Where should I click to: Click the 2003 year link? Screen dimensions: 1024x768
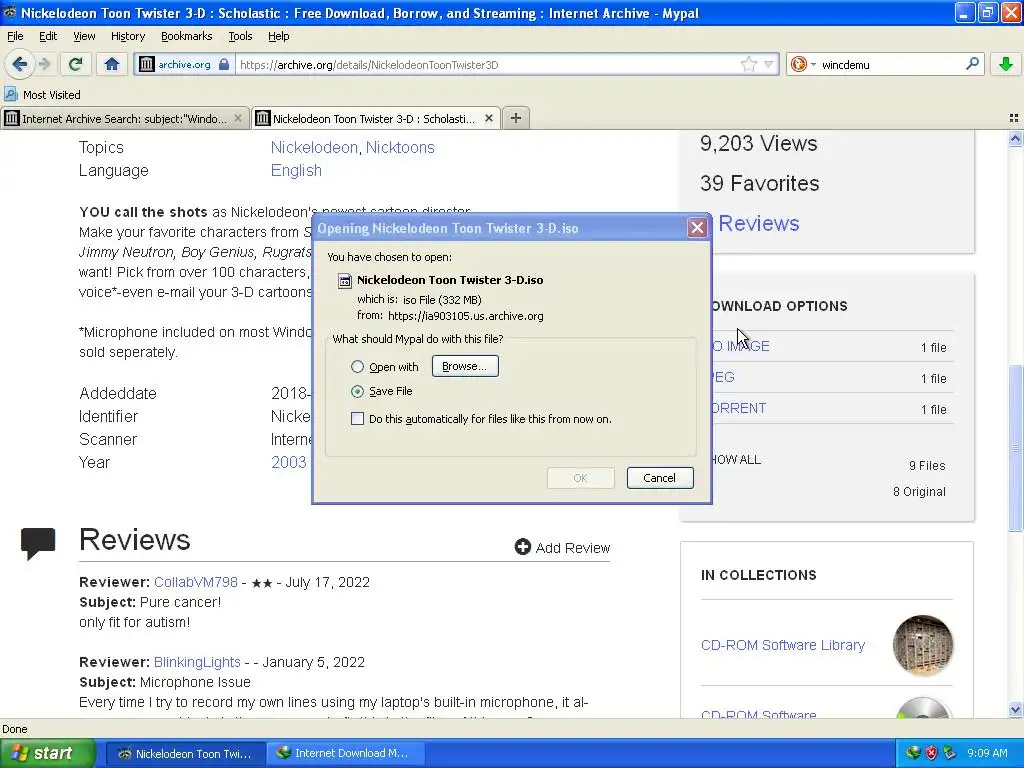[289, 462]
